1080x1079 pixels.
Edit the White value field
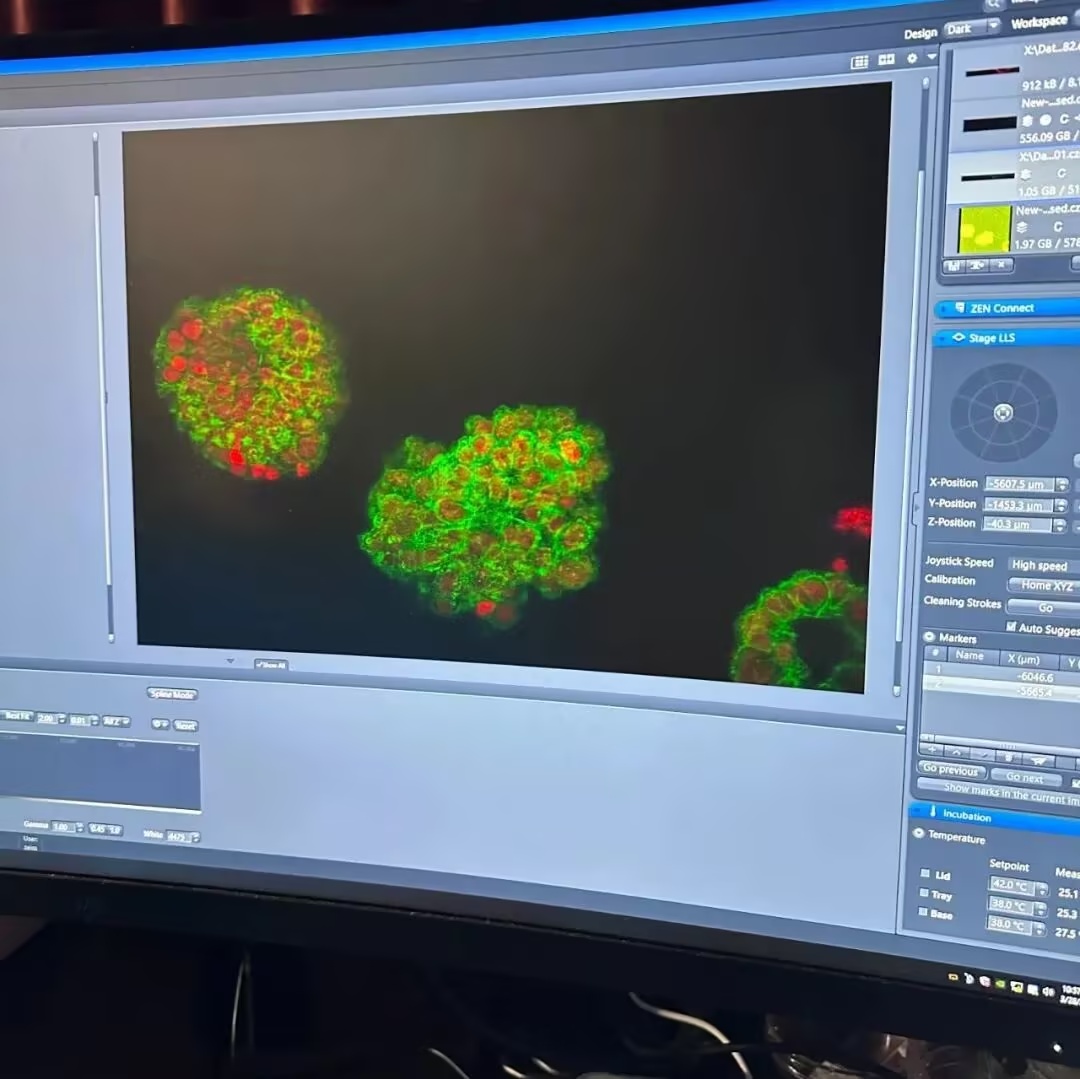[x=179, y=837]
